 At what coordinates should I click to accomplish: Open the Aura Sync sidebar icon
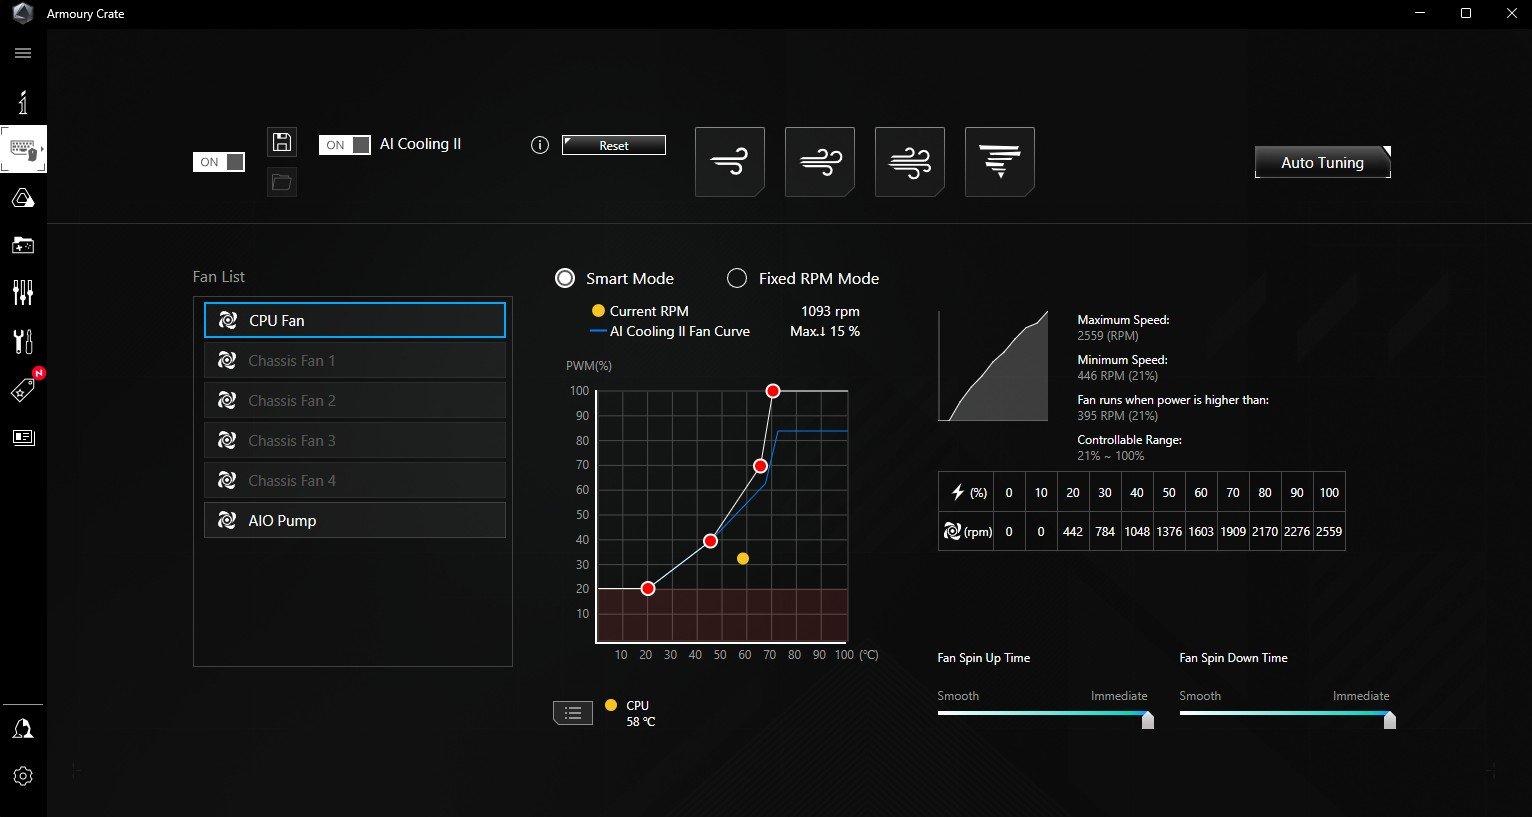pyautogui.click(x=23, y=198)
